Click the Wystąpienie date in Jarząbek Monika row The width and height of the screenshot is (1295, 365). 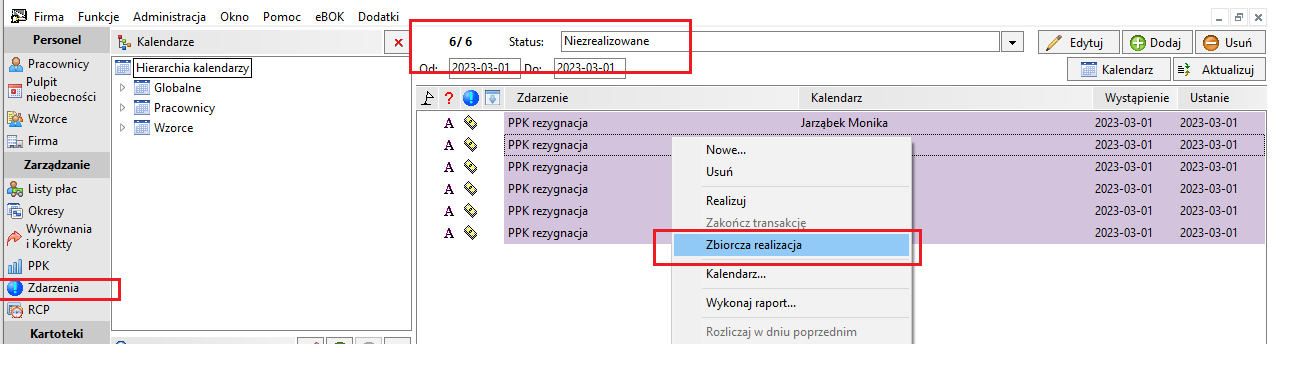pyautogui.click(x=1123, y=123)
